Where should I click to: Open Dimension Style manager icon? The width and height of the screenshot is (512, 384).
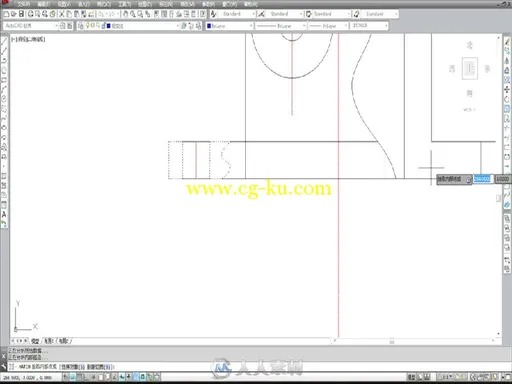(262, 14)
